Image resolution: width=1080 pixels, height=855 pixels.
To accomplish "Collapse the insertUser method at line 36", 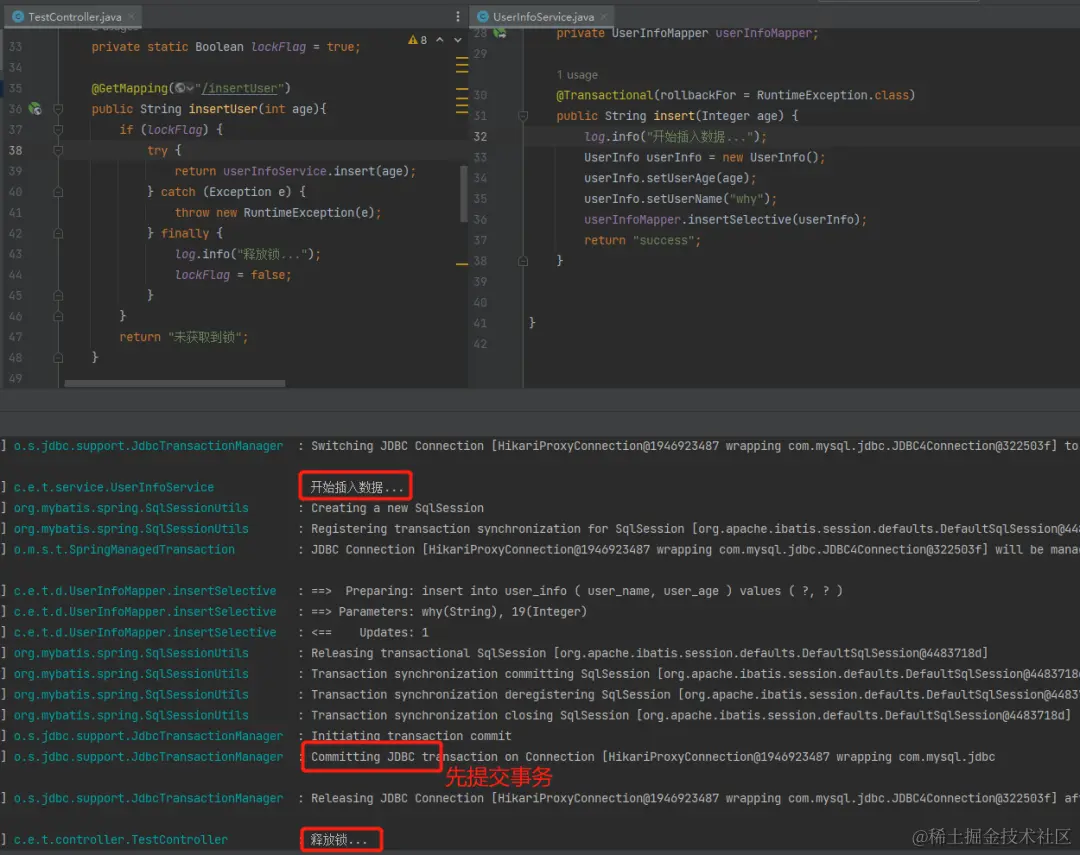I will coord(58,109).
